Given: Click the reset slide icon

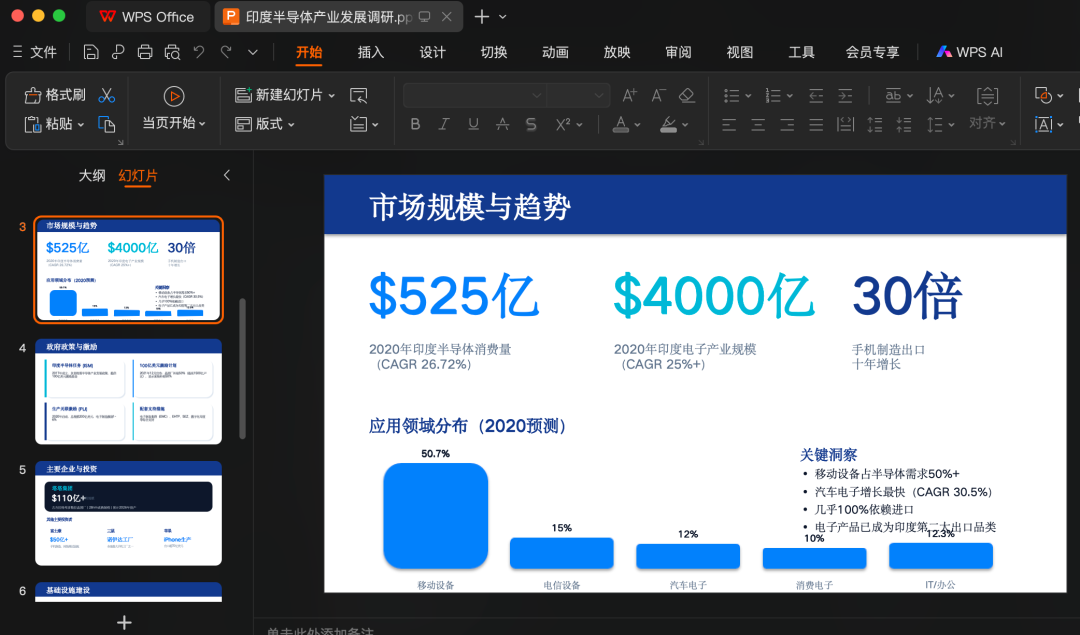Looking at the screenshot, I should coord(358,95).
